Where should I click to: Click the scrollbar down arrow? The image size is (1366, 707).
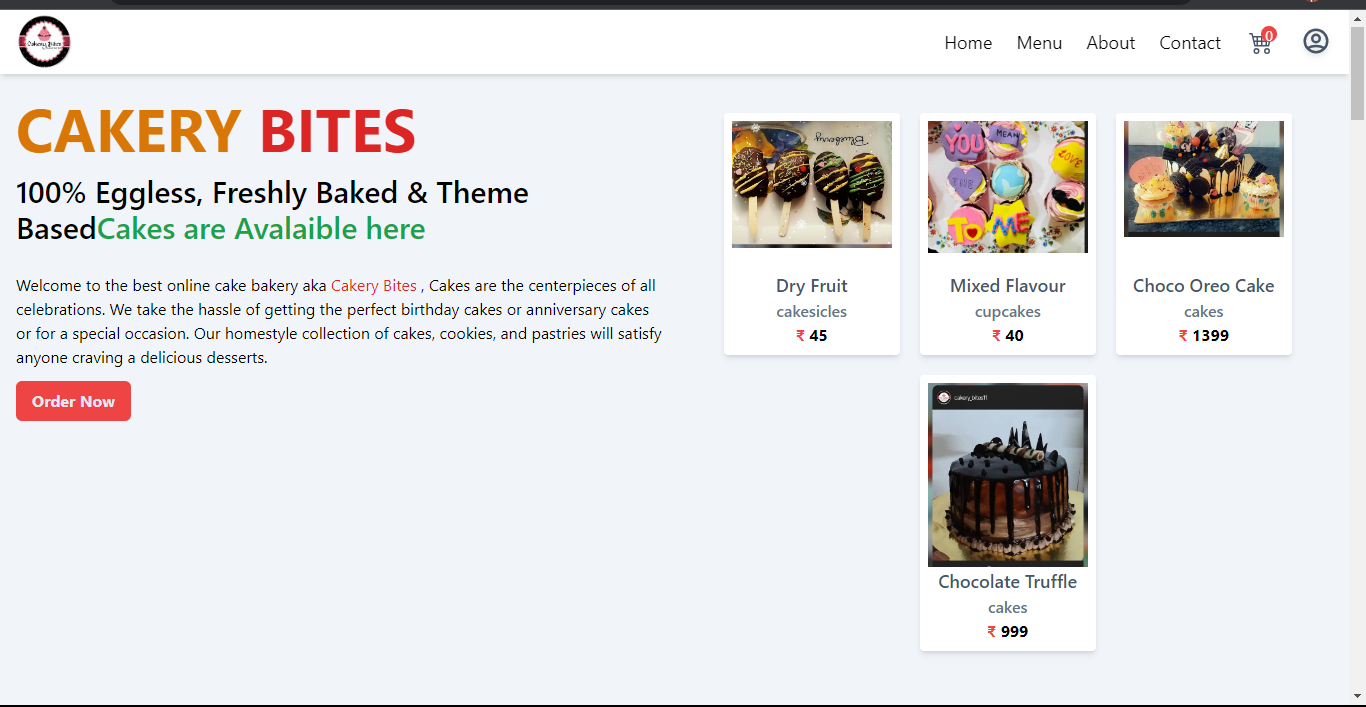pyautogui.click(x=1357, y=696)
